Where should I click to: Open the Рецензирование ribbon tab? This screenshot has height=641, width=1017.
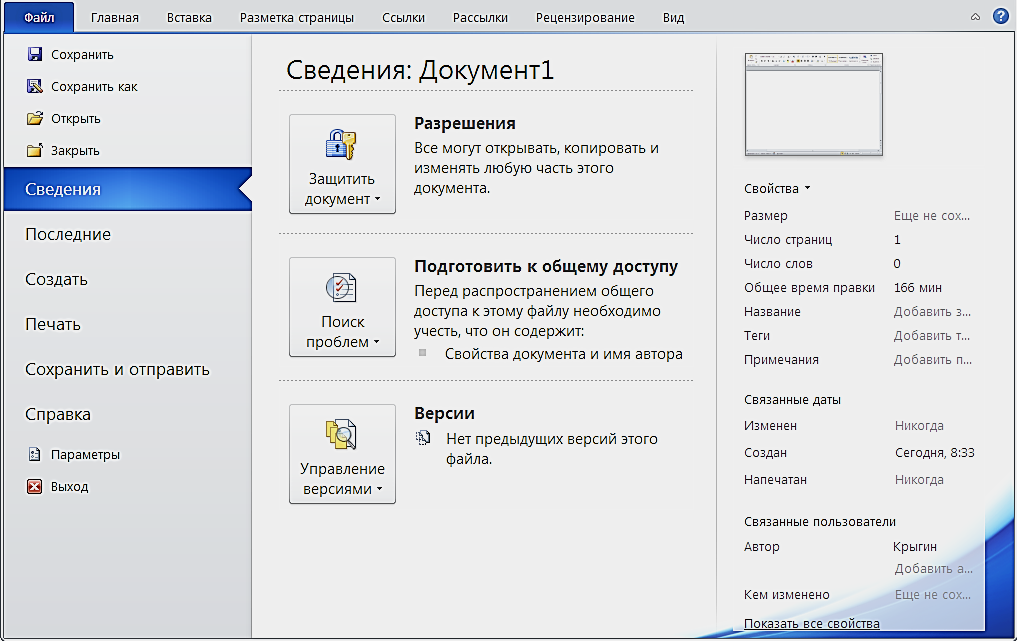click(585, 18)
